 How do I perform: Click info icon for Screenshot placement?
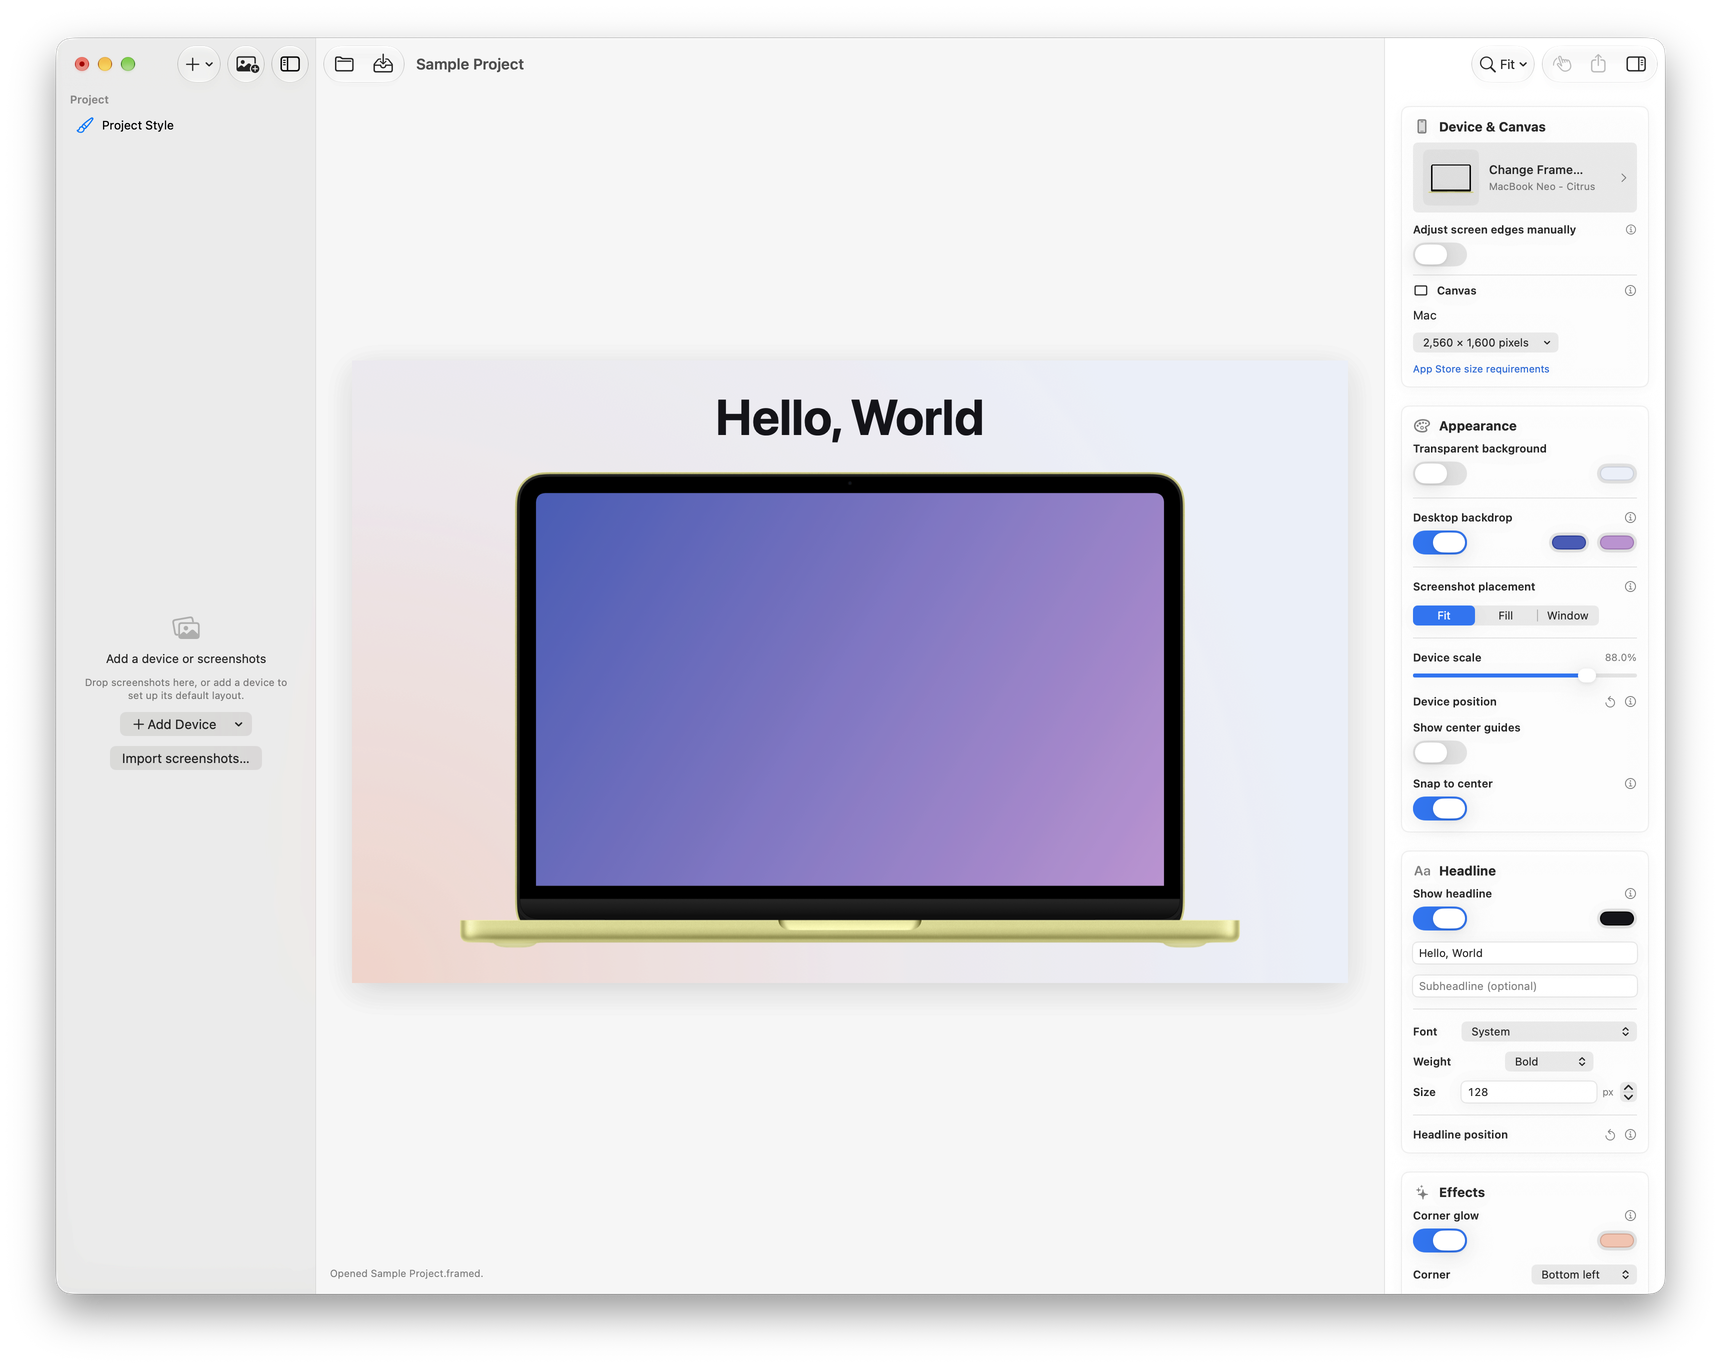[x=1631, y=587]
